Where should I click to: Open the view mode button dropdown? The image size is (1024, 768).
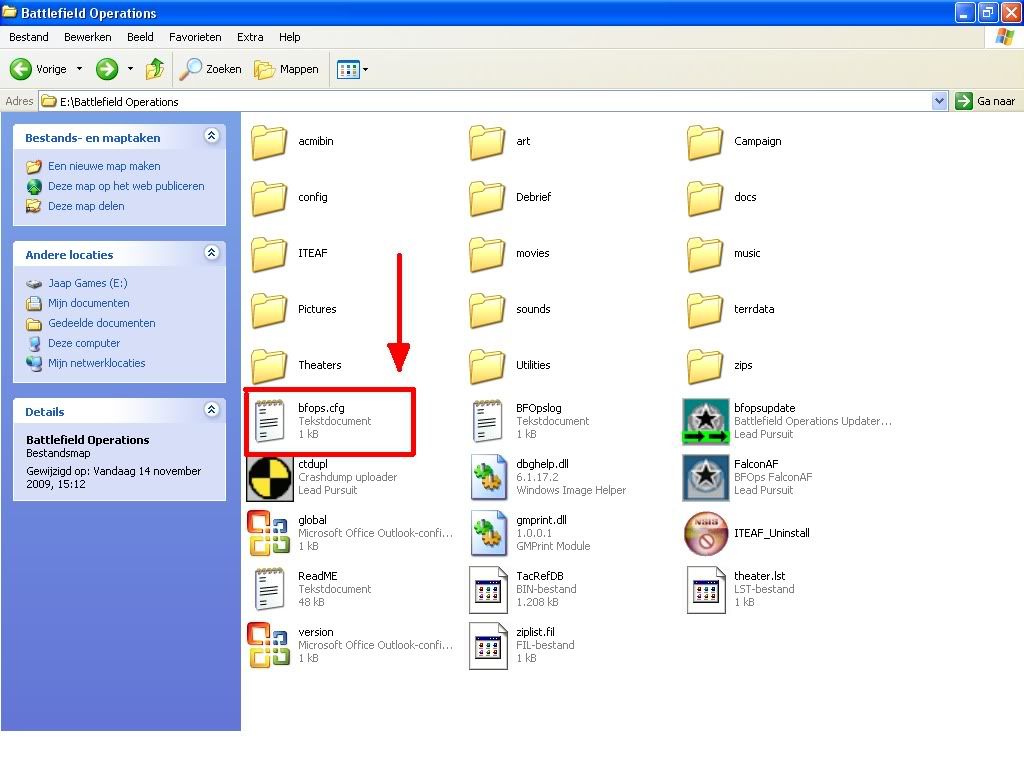coord(352,69)
